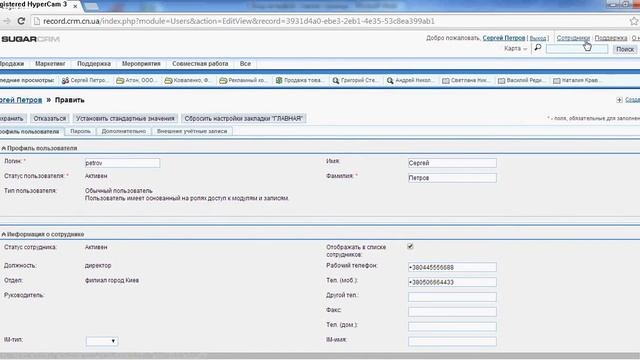Toggle Отображать в списке сотрудников checkbox
640x360 pixels.
(x=411, y=246)
